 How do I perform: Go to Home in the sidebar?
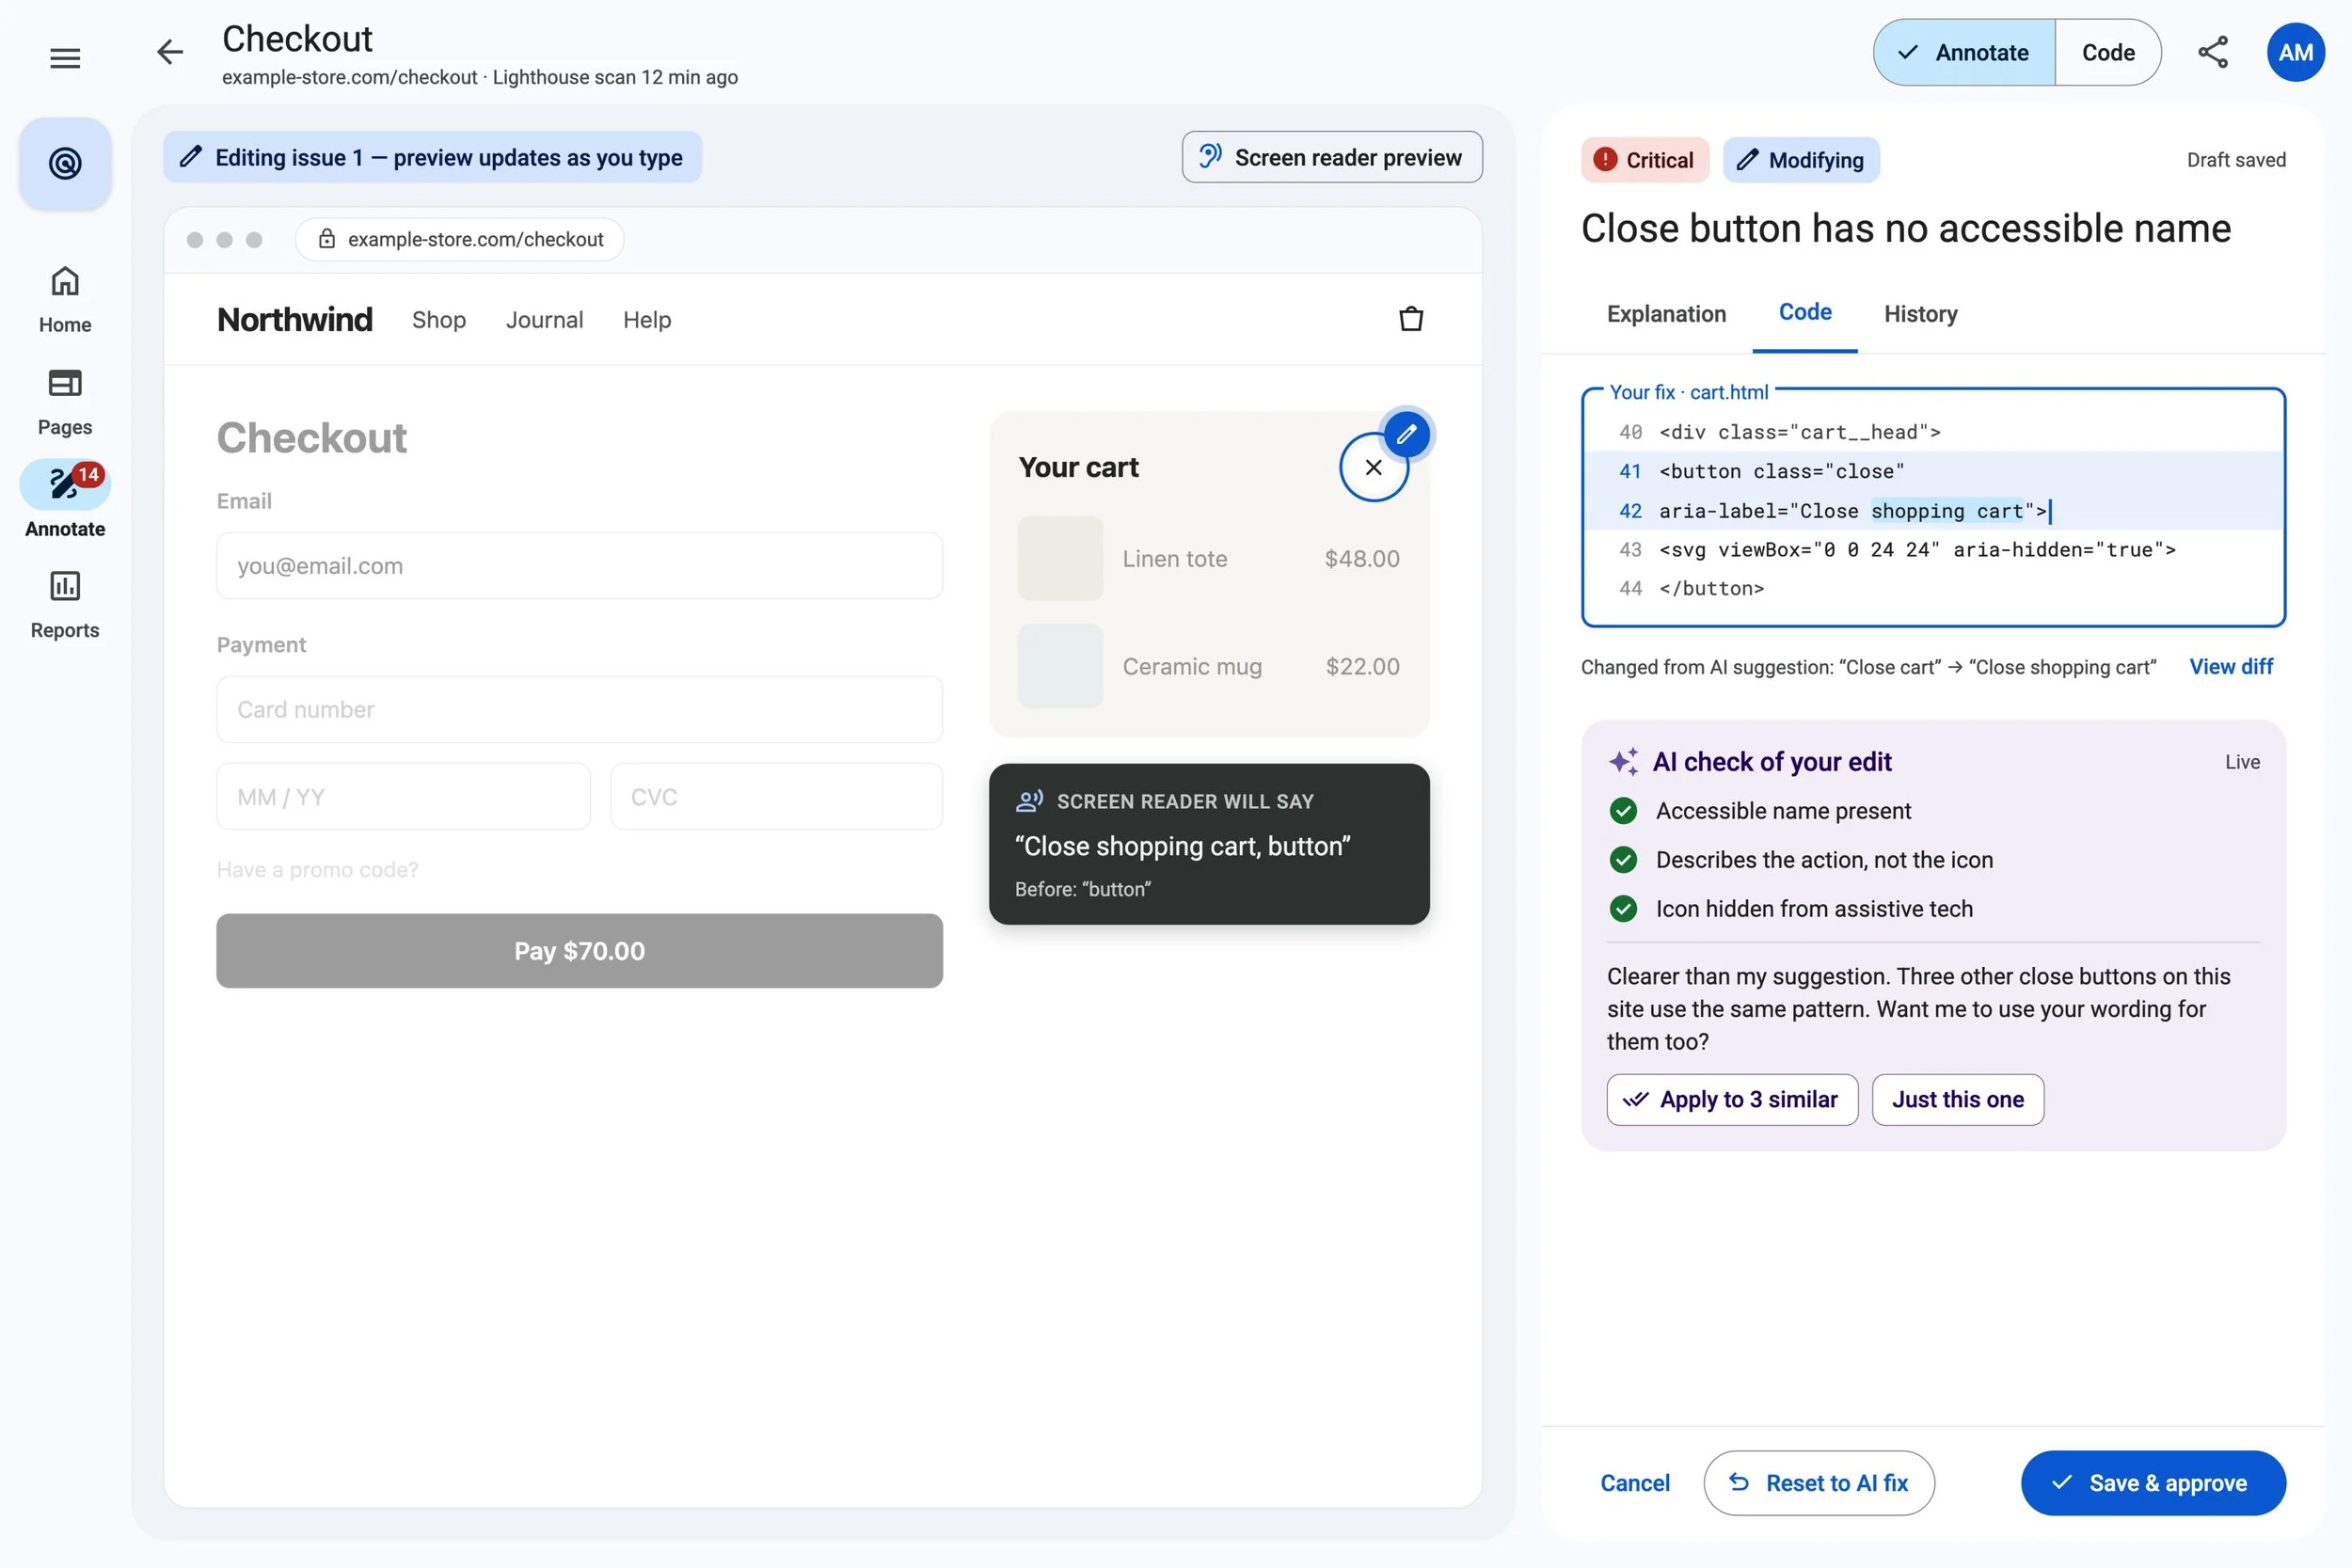point(65,300)
